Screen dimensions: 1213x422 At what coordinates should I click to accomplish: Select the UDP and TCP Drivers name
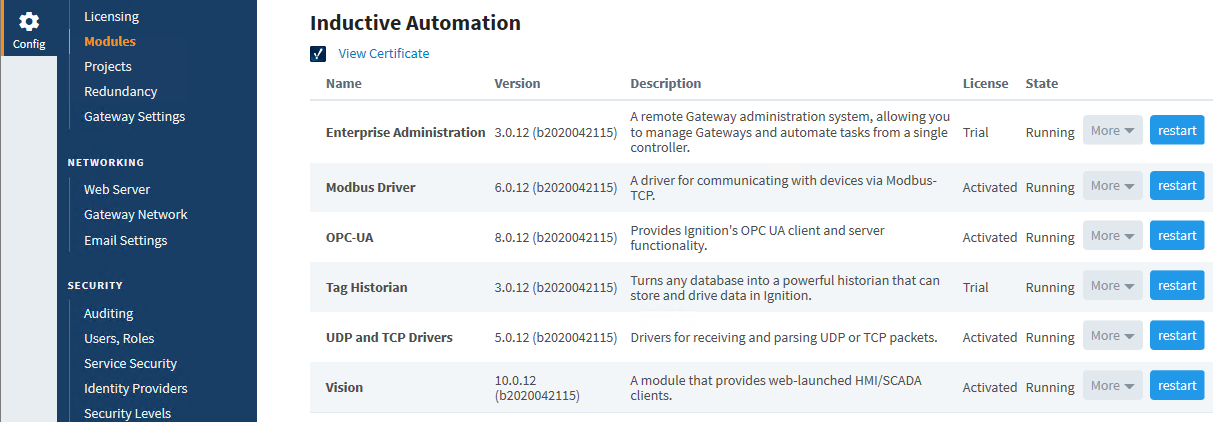point(389,337)
